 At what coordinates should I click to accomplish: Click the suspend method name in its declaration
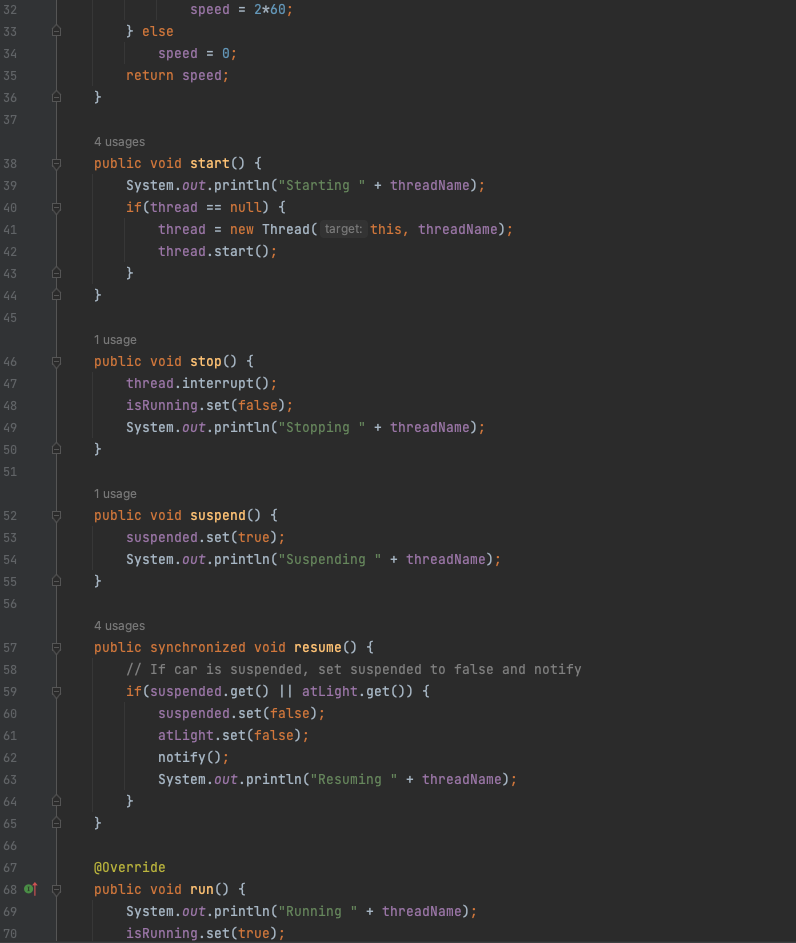(218, 515)
